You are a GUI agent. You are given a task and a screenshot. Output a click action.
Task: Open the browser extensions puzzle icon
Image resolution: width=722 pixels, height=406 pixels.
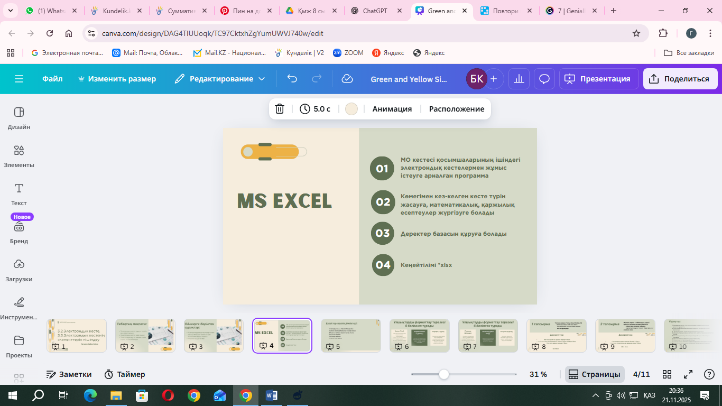click(663, 33)
